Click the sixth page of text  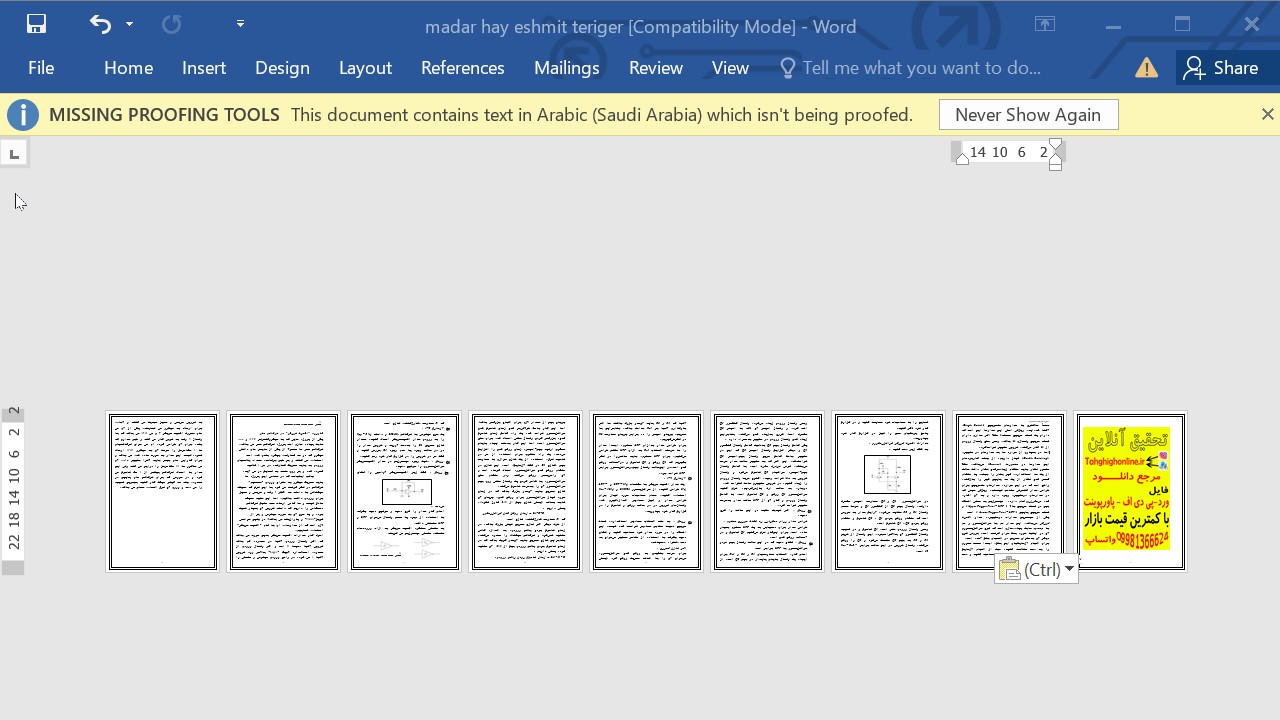tap(768, 492)
